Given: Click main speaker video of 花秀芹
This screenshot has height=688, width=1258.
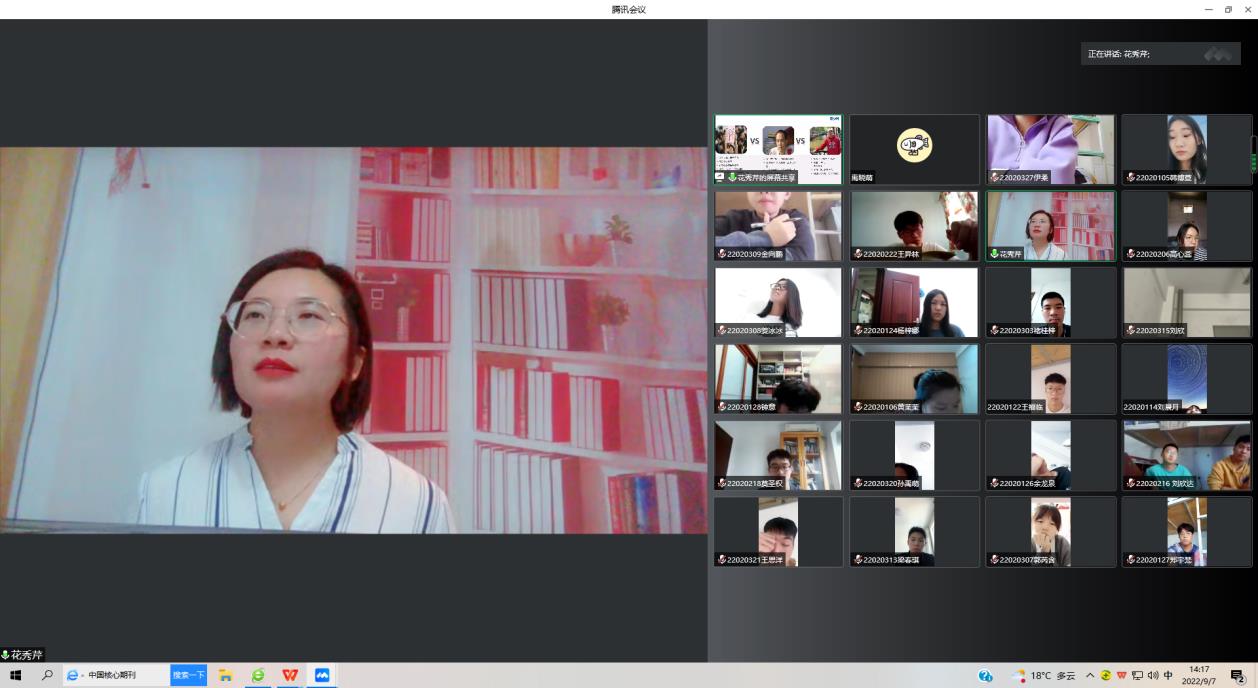Looking at the screenshot, I should (353, 340).
